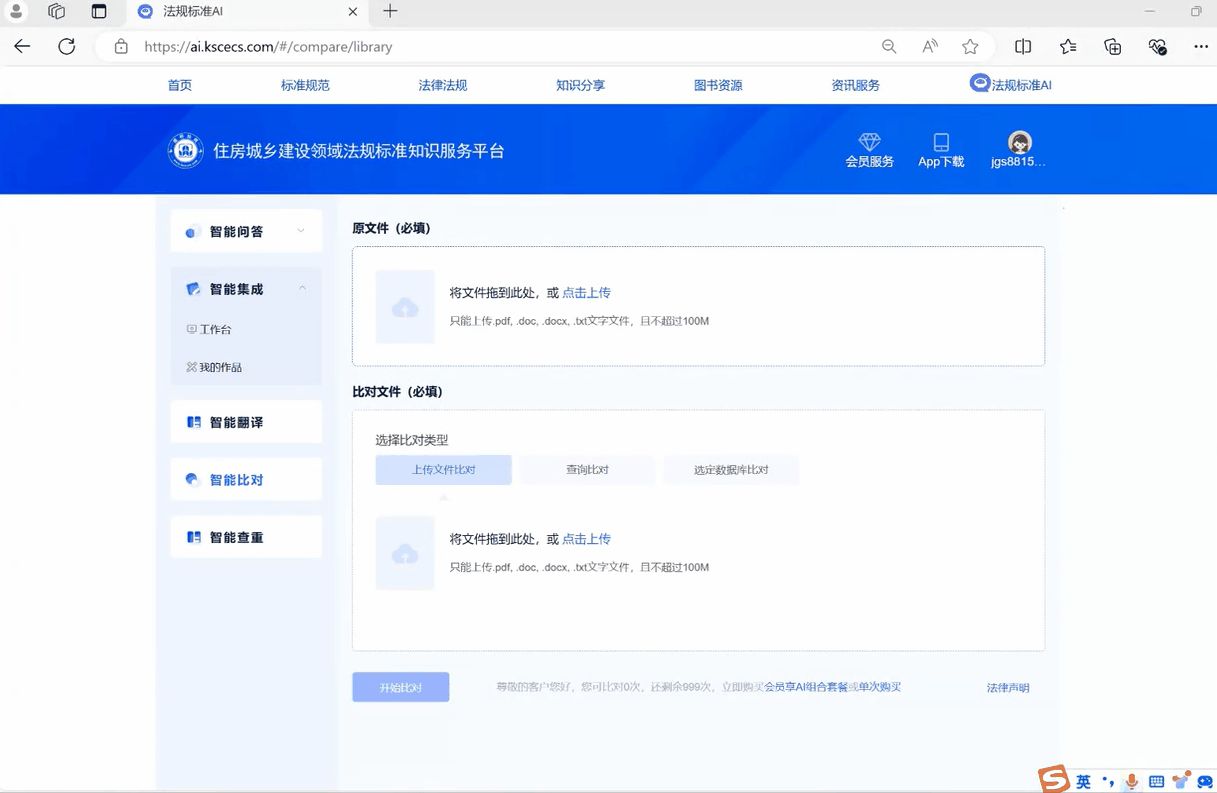
Task: Open the 单次购买 link
Action: [x=880, y=687]
